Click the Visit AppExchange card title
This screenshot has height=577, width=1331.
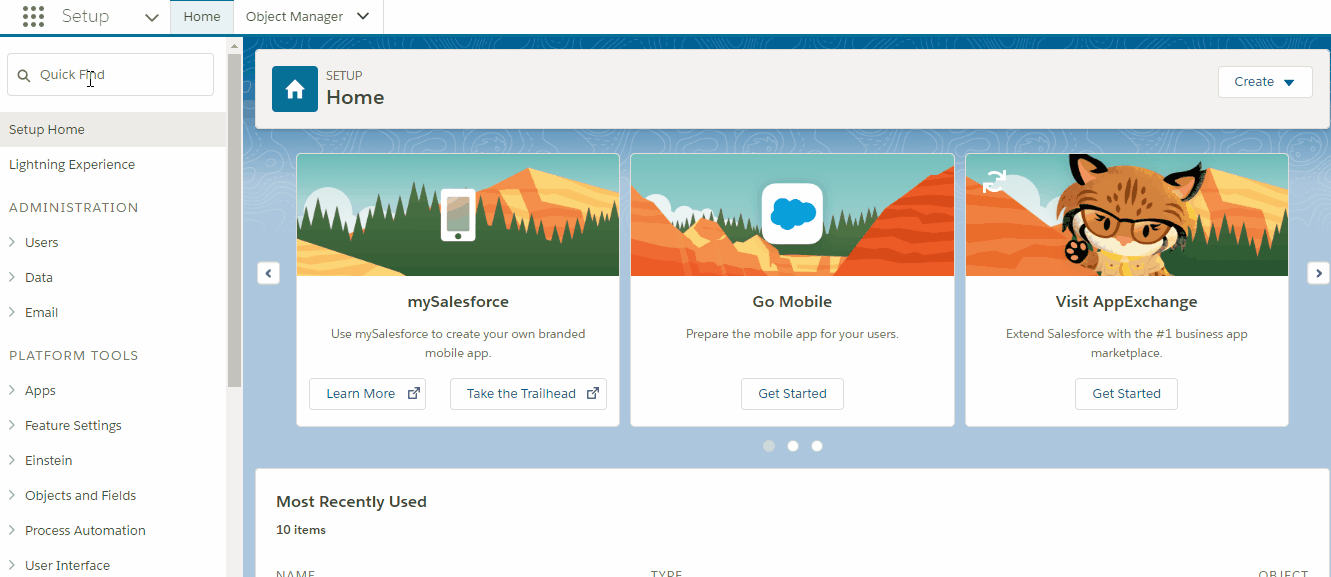(x=1126, y=301)
